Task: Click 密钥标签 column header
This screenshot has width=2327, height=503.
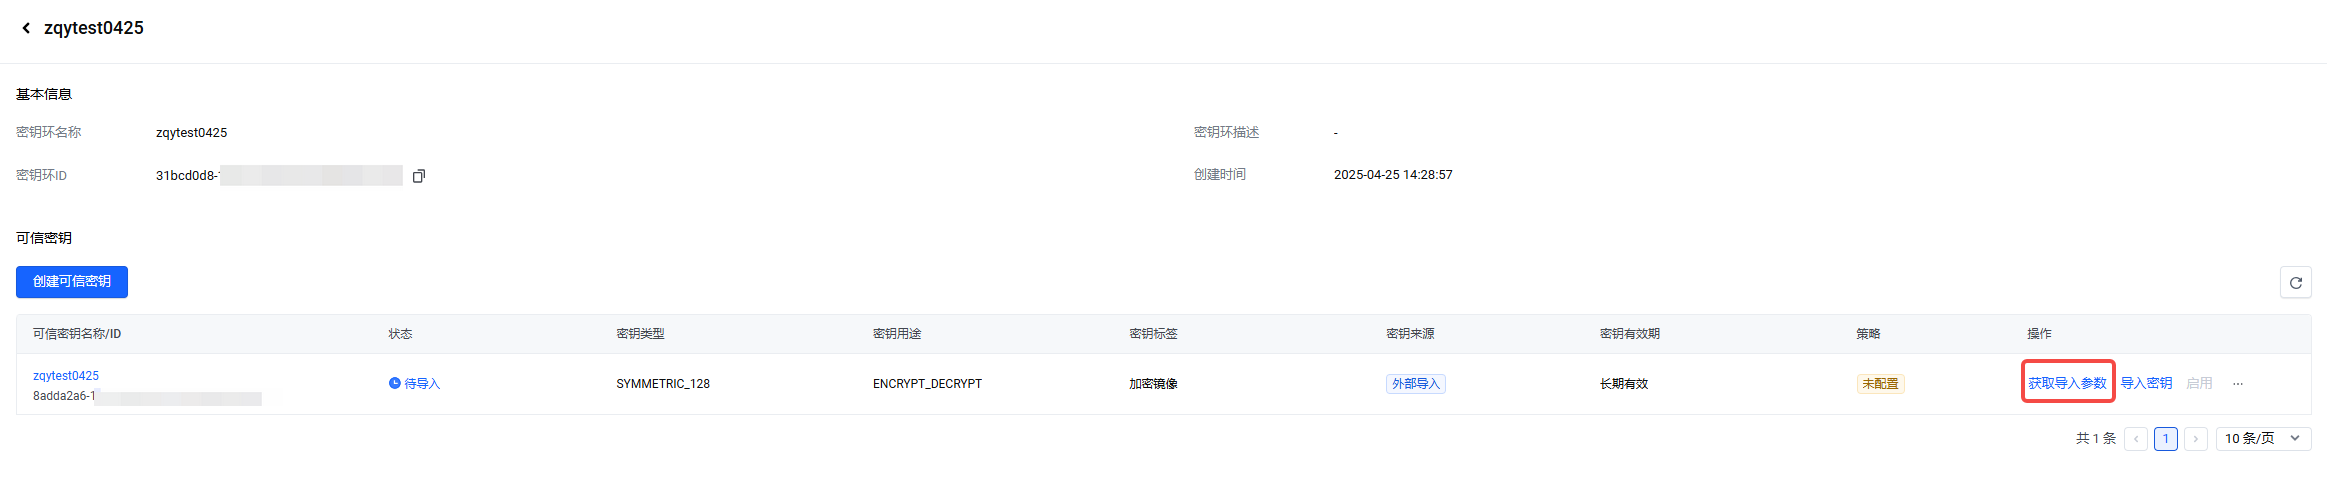Action: pos(1153,334)
